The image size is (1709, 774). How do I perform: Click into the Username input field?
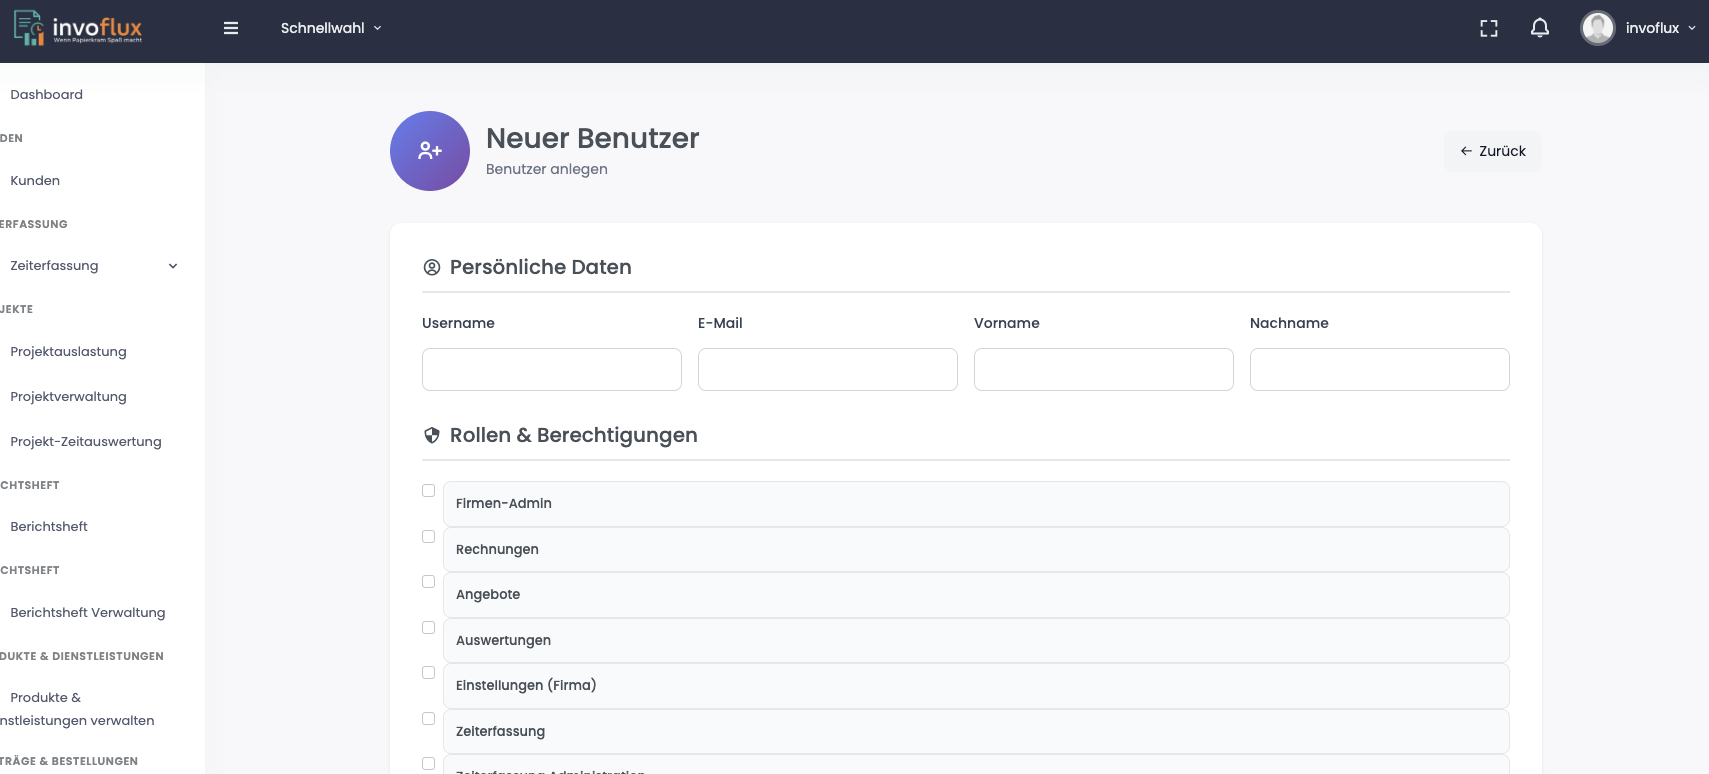pyautogui.click(x=552, y=369)
